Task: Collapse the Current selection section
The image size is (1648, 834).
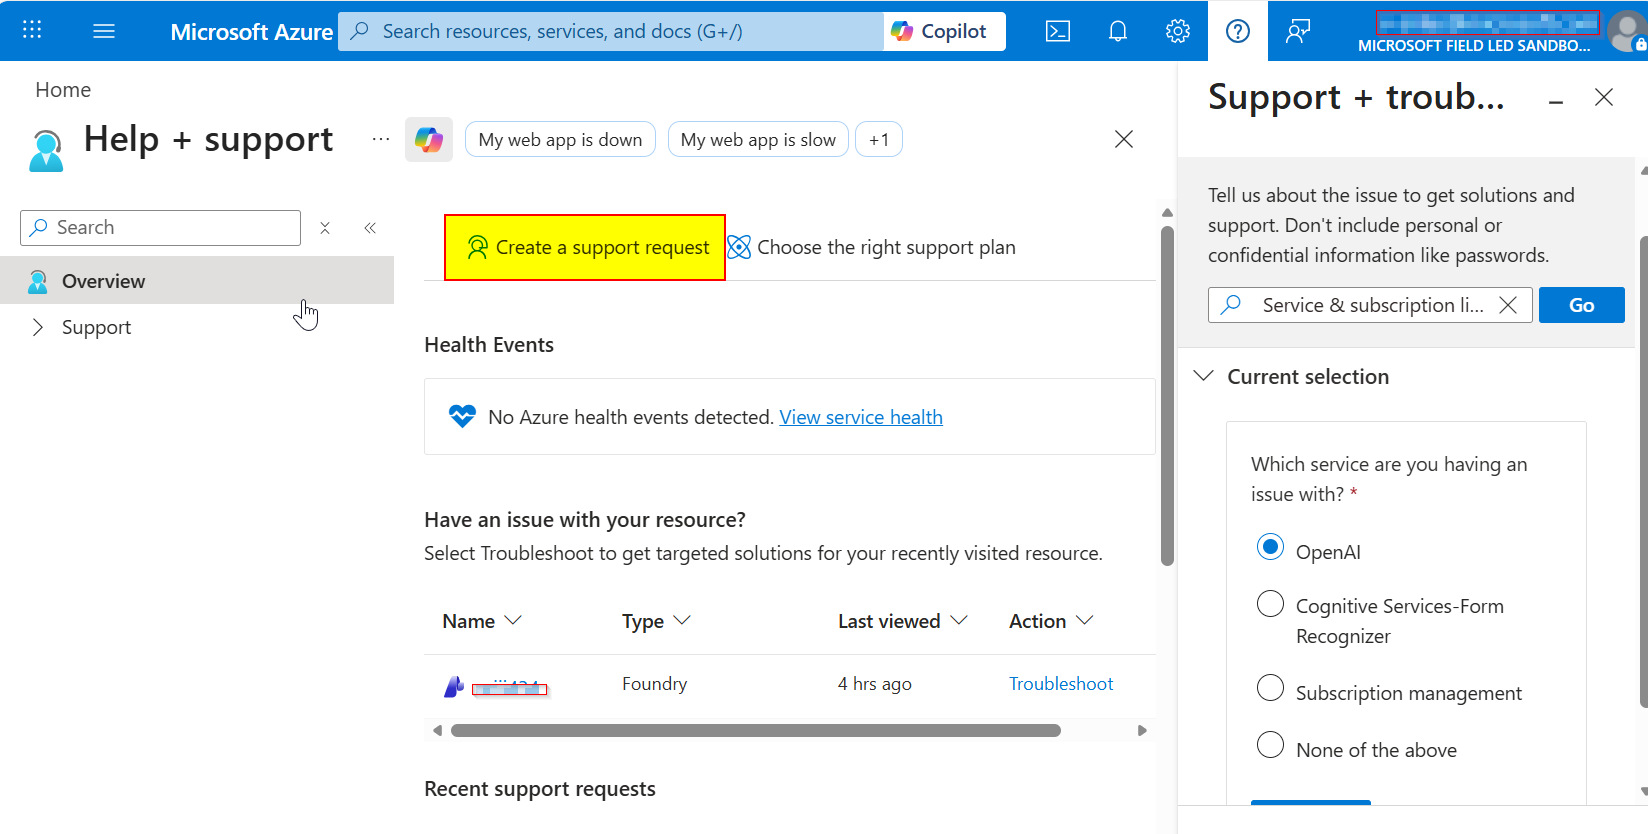Action: click(x=1204, y=376)
